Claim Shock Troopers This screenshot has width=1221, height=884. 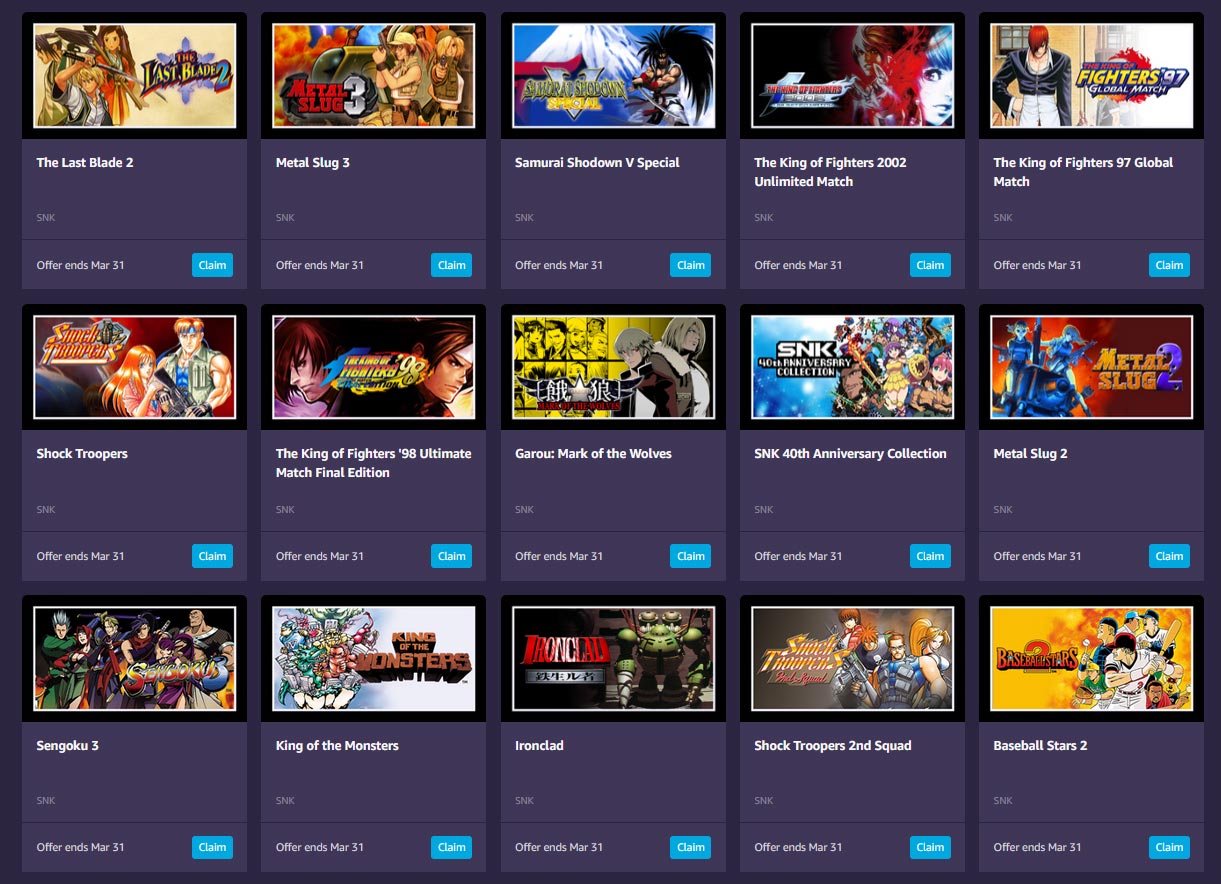212,556
